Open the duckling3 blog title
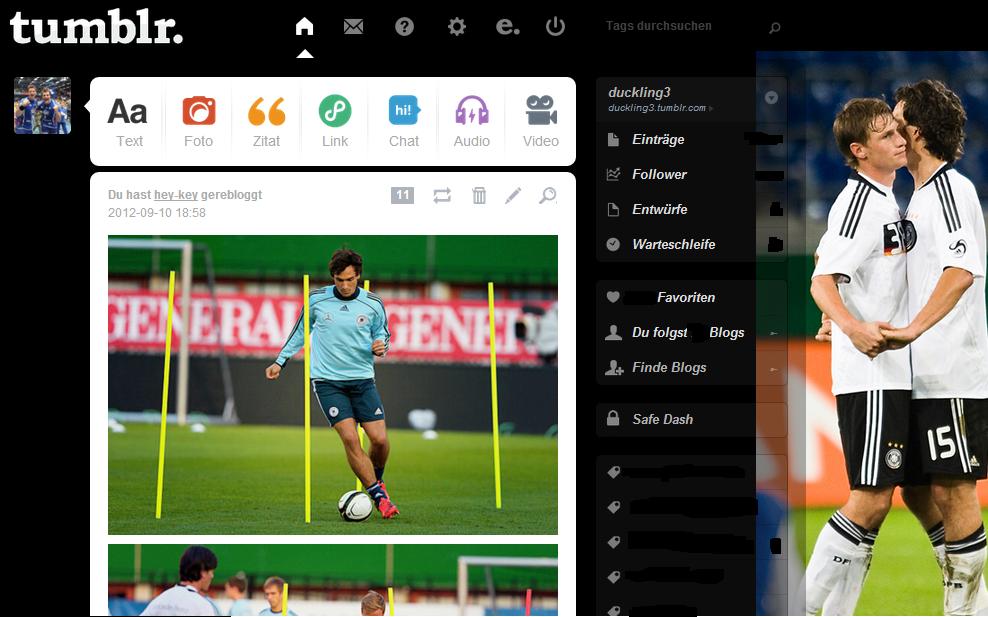988x617 pixels. [x=639, y=92]
